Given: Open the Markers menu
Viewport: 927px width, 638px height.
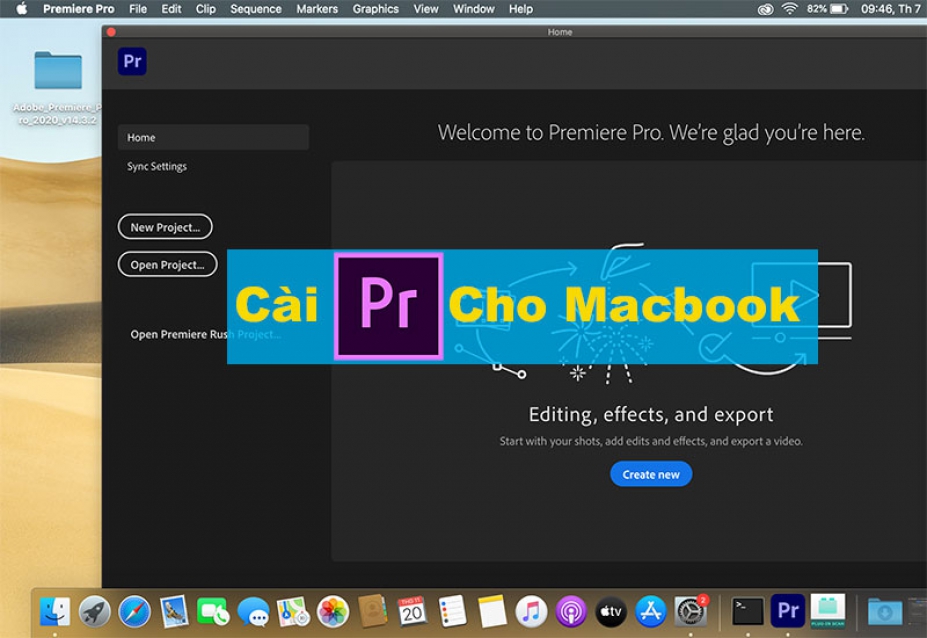Looking at the screenshot, I should point(317,9).
